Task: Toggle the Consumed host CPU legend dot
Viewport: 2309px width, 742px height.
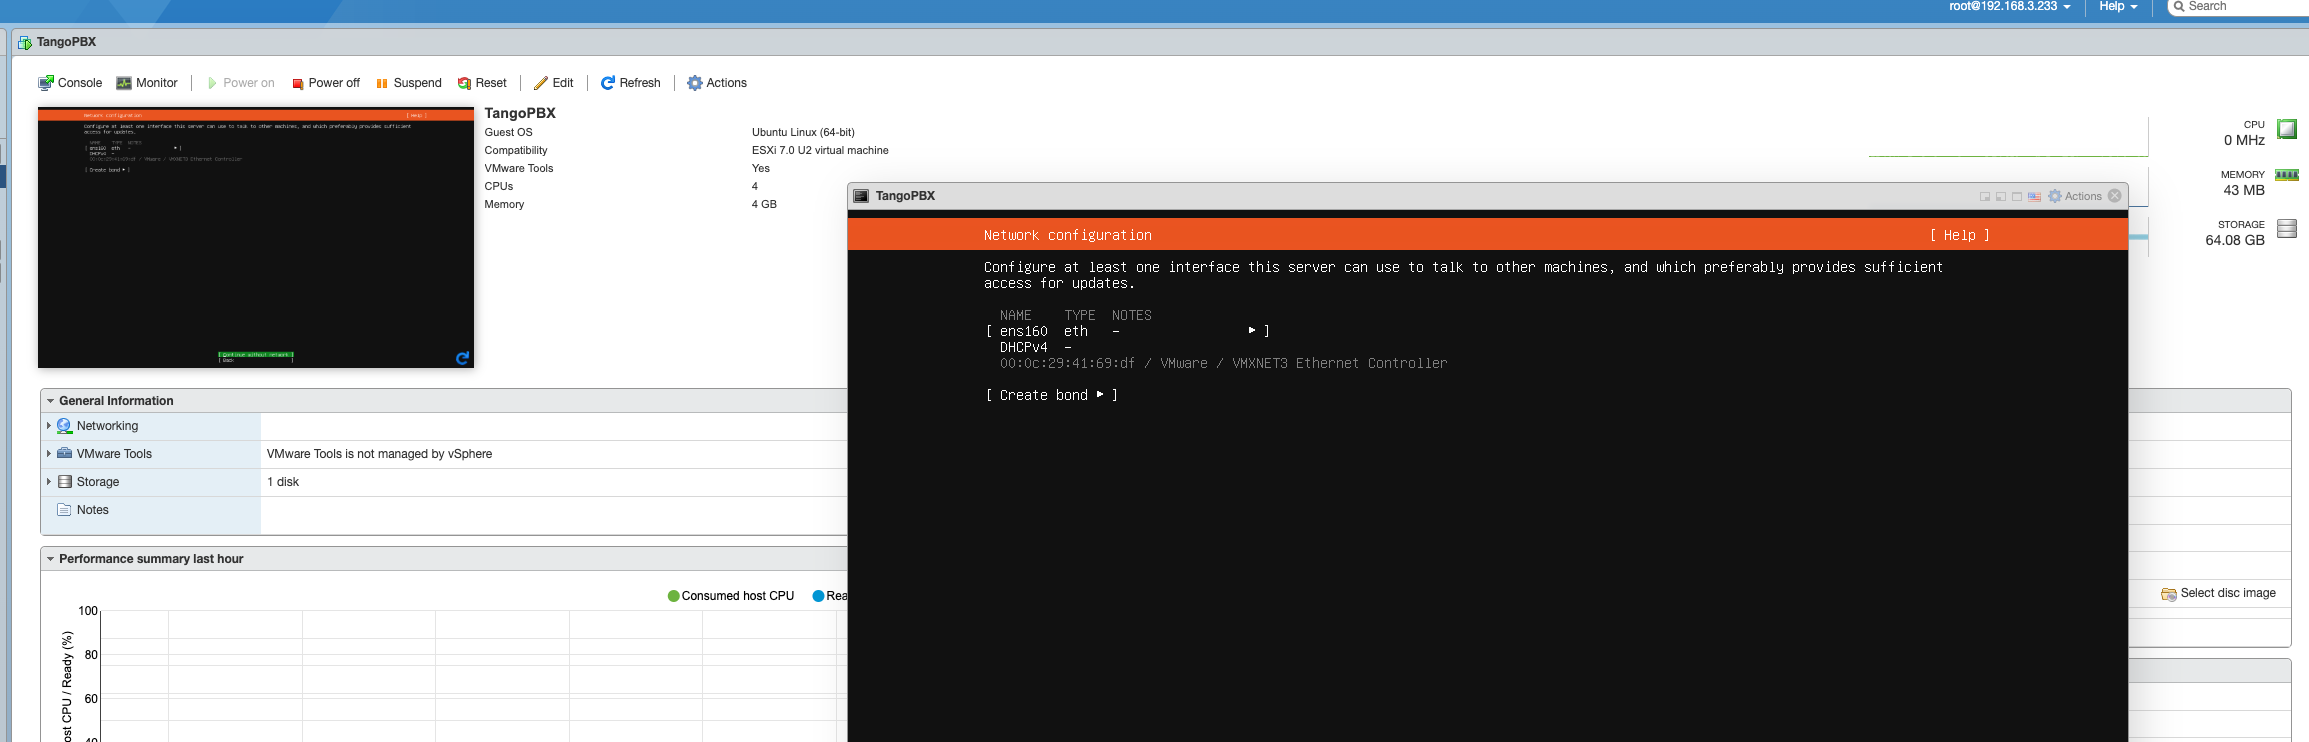Action: 673,596
